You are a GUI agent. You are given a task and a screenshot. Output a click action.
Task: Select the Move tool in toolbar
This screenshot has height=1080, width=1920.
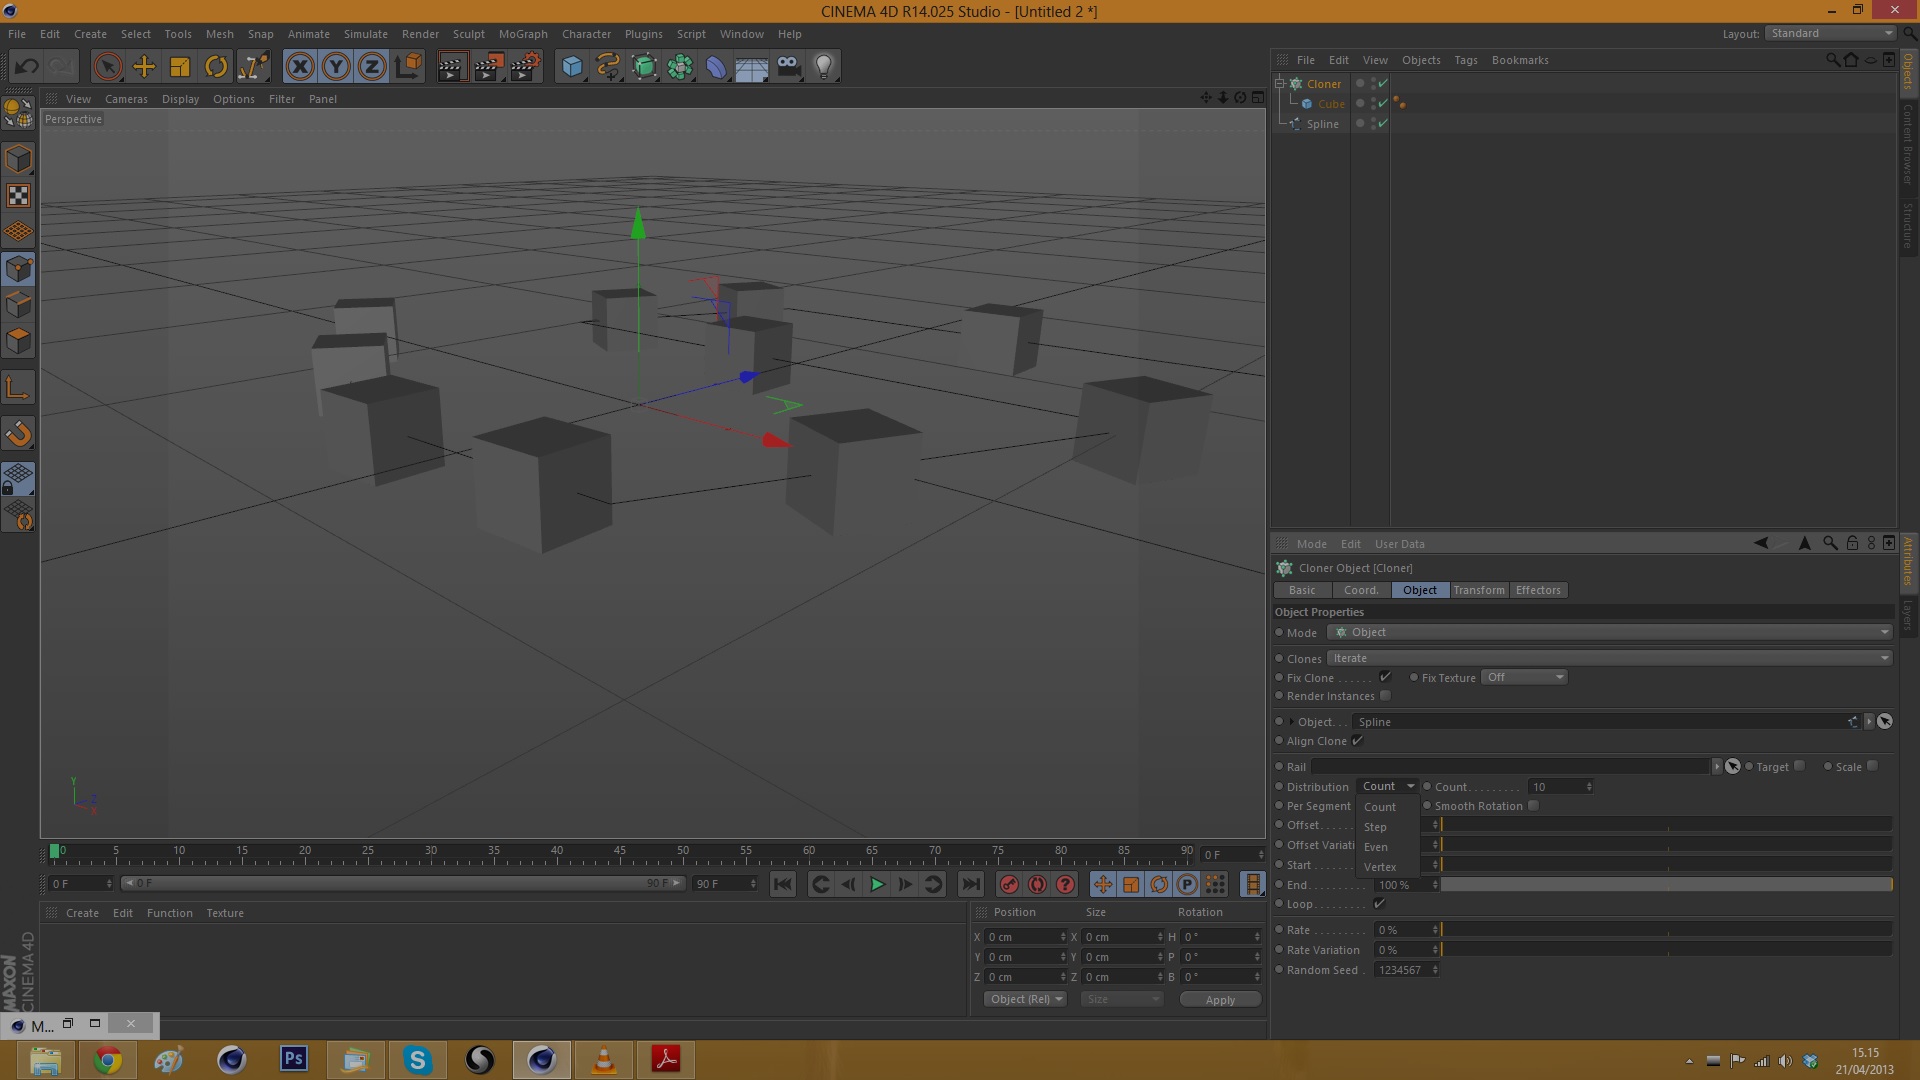(x=144, y=67)
